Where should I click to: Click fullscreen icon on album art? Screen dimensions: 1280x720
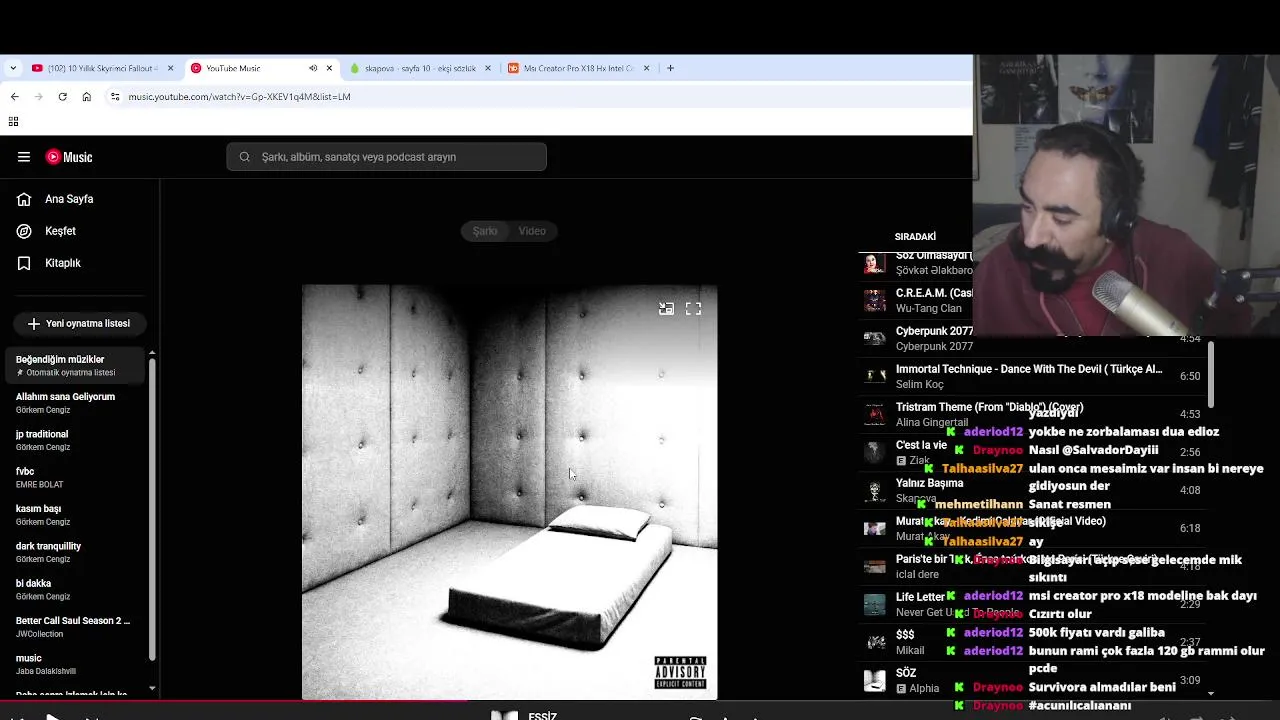click(x=693, y=309)
